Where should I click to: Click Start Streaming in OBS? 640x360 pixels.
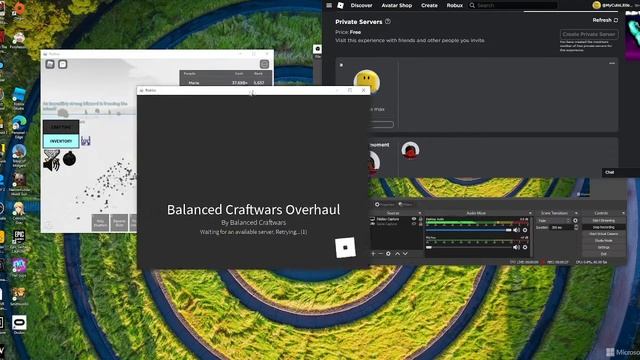(x=604, y=220)
